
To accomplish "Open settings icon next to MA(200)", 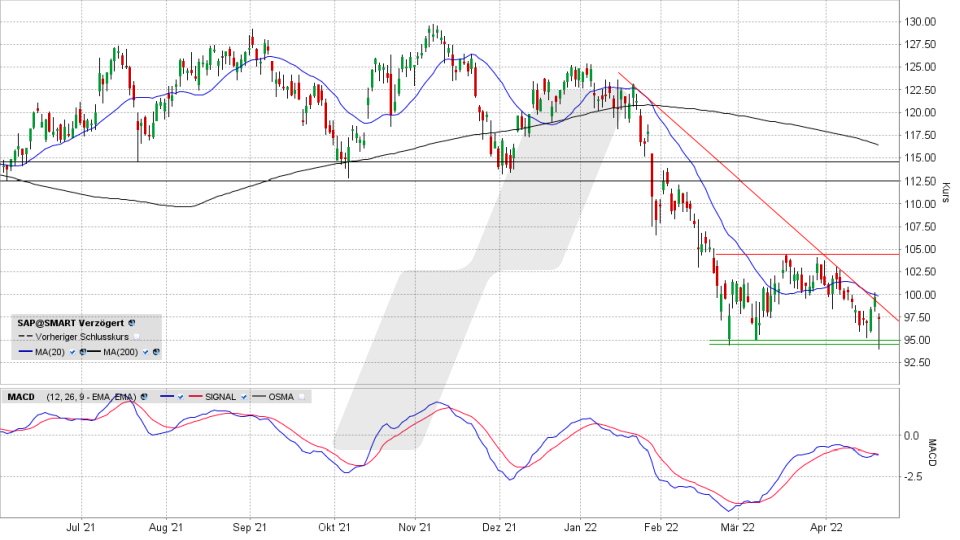I will pos(156,352).
